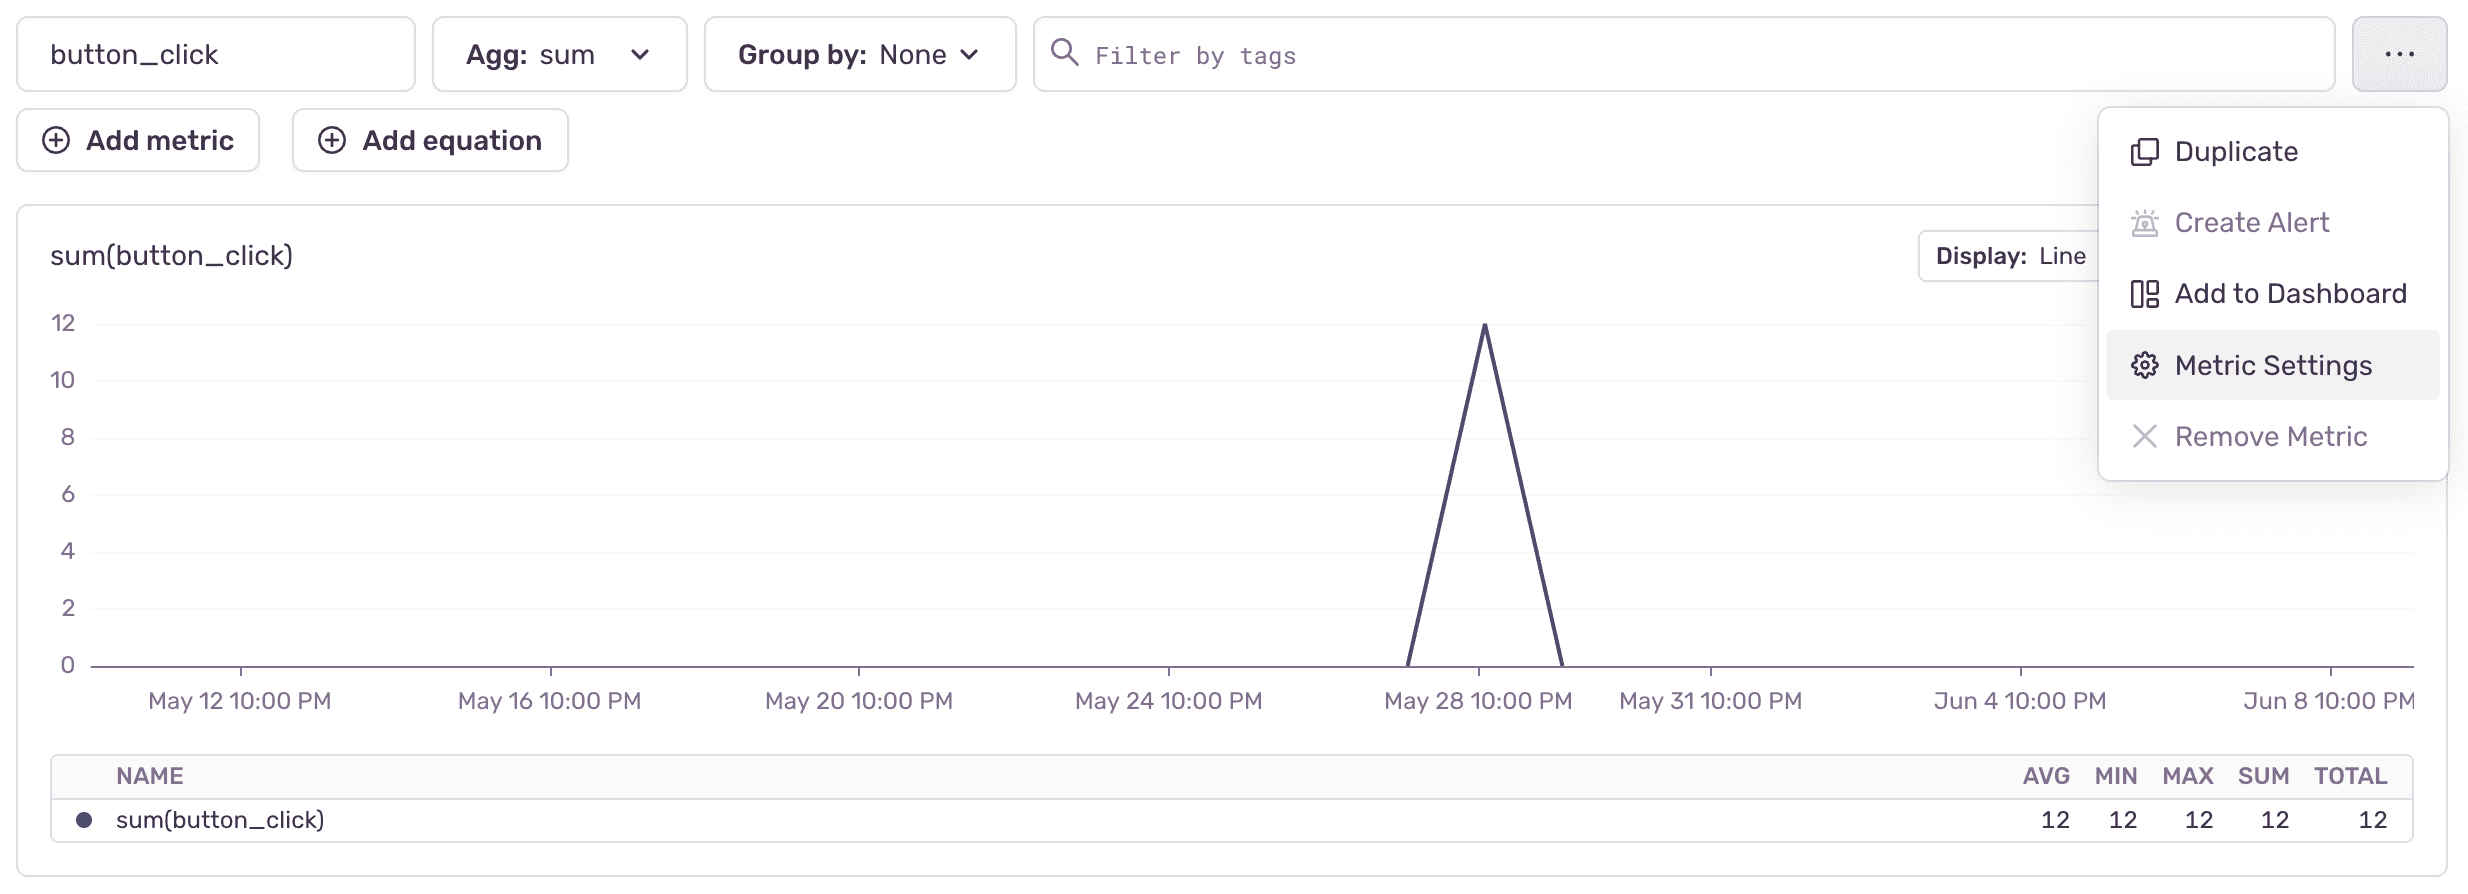Viewport: 2468px width, 894px height.
Task: Toggle the three-dot more options button
Action: 2399,55
